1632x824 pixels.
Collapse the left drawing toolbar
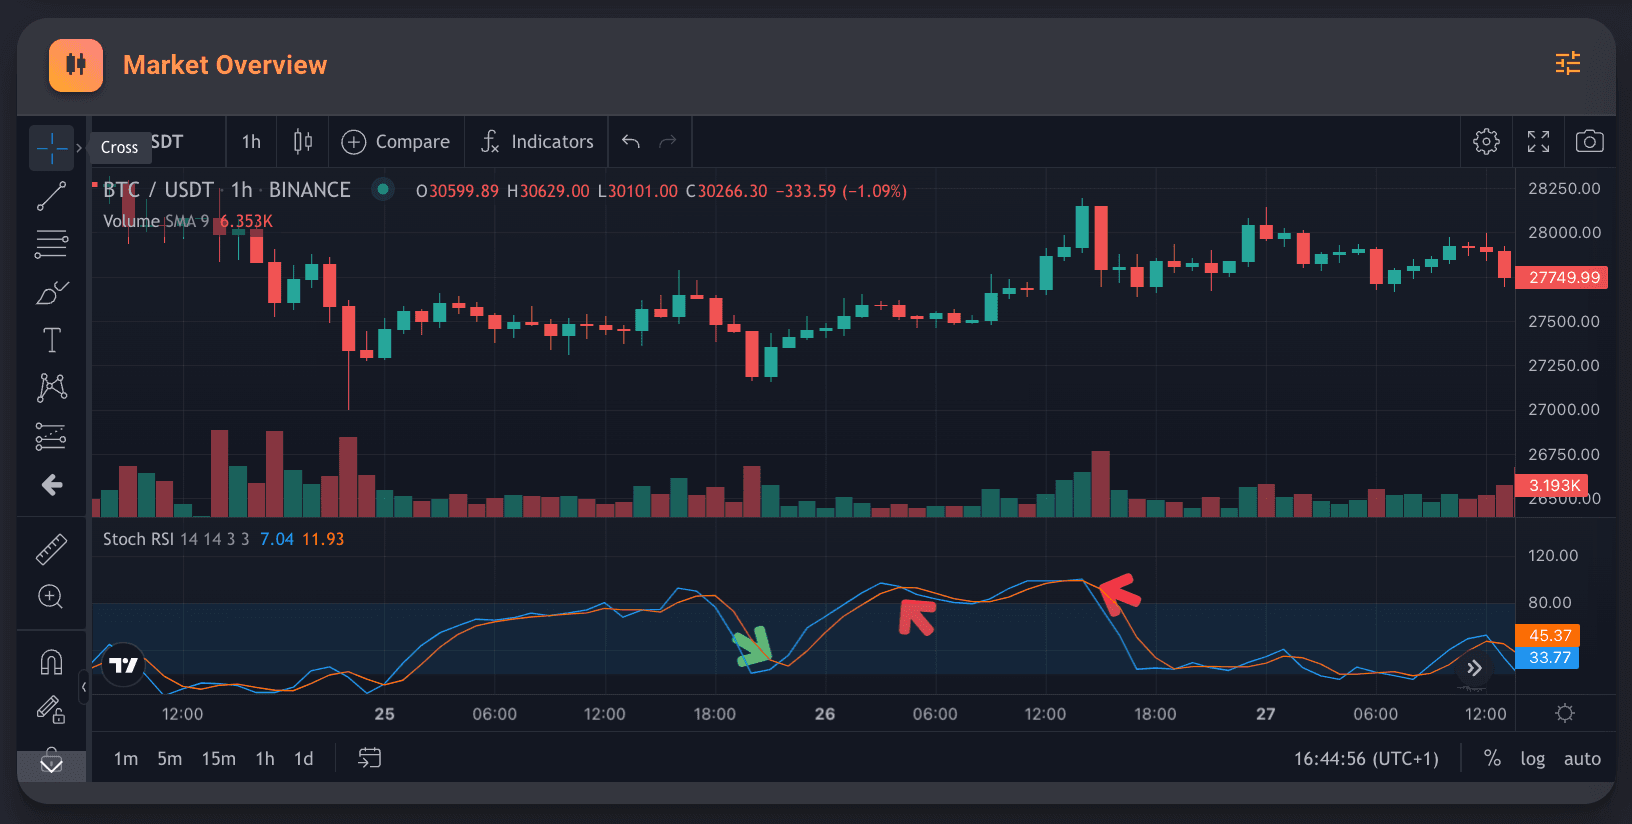84,687
